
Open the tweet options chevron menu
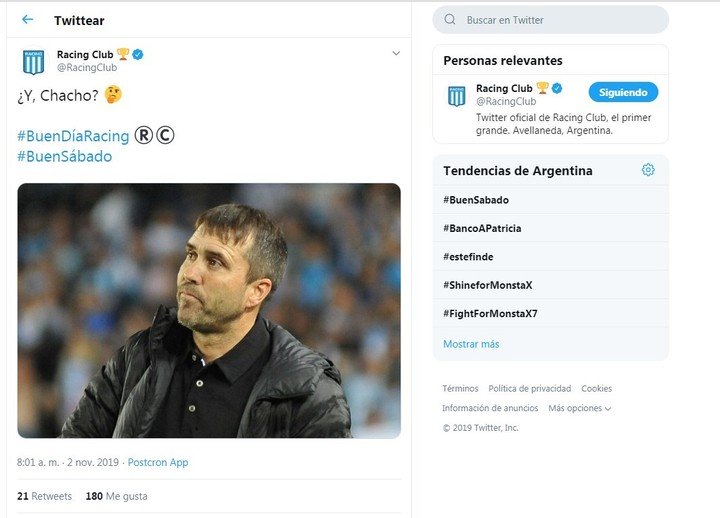[396, 54]
